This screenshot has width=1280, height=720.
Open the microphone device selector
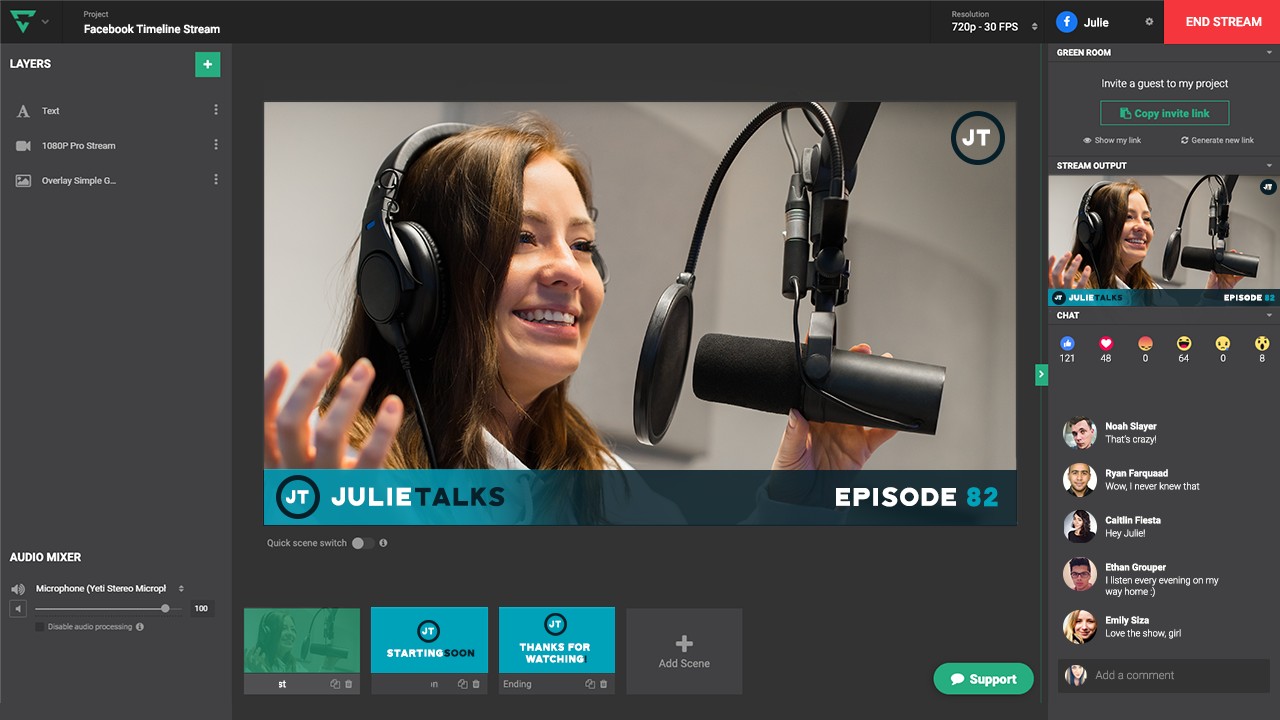(110, 587)
